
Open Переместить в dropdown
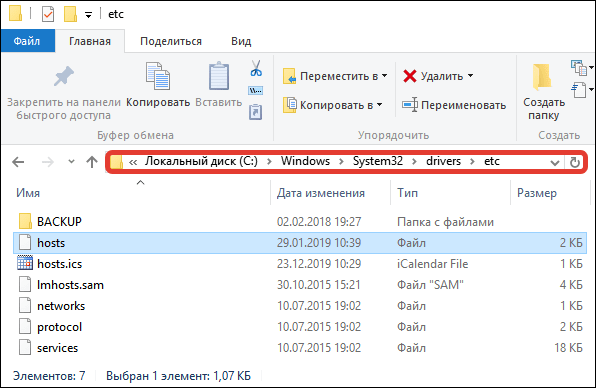click(335, 76)
